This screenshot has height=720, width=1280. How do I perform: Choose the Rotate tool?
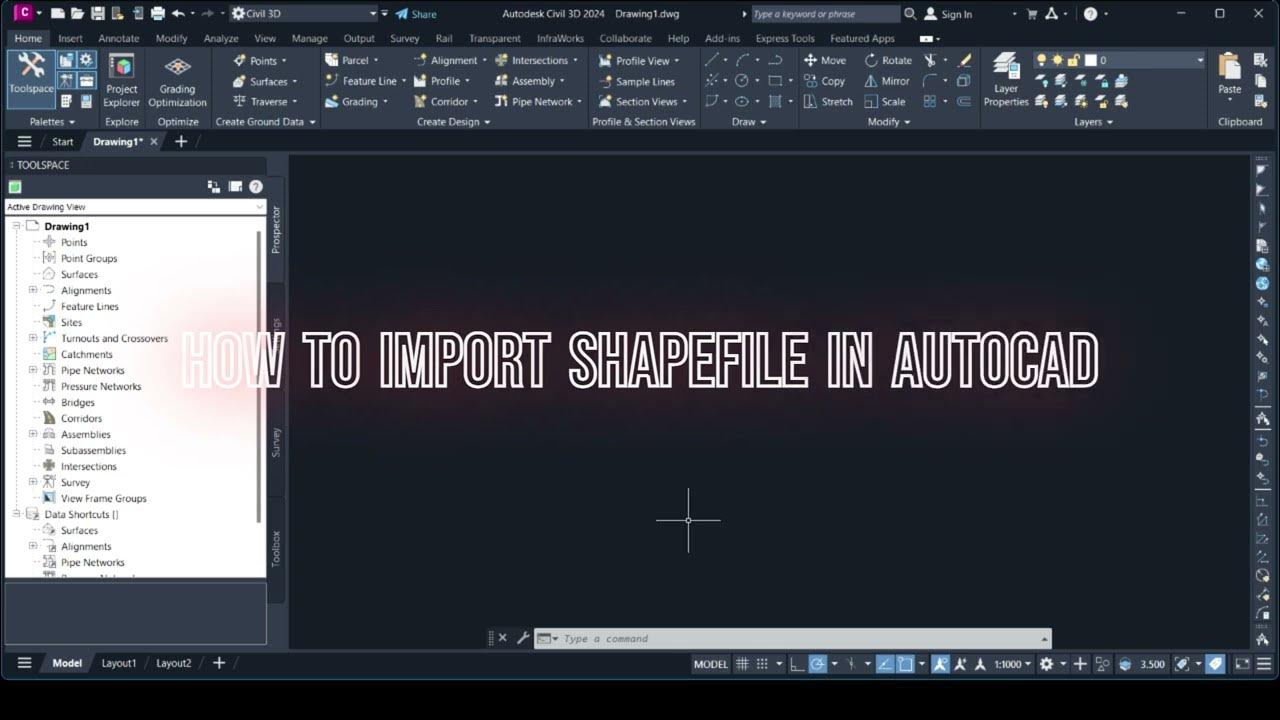888,60
